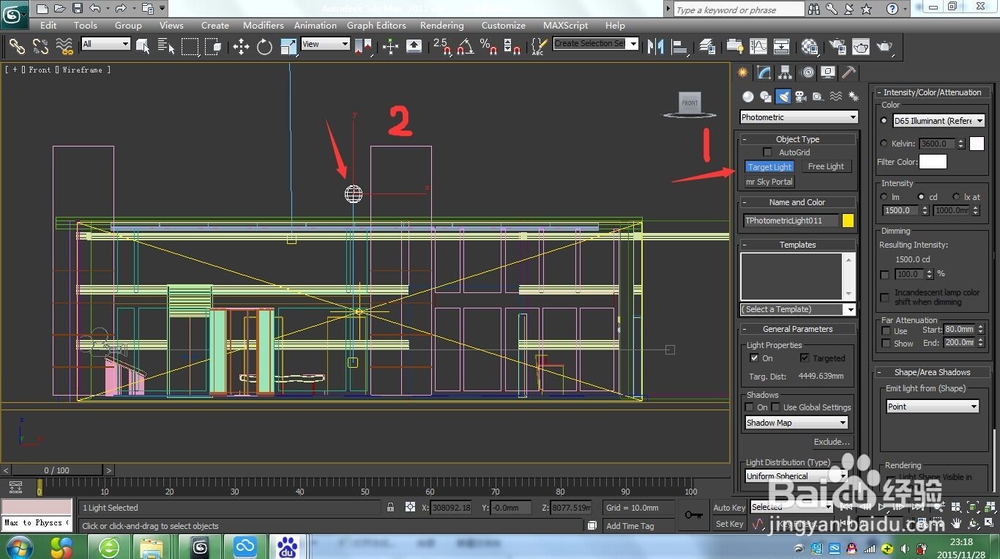Click the mr Sky Portal button
This screenshot has width=1000, height=559.
770,182
